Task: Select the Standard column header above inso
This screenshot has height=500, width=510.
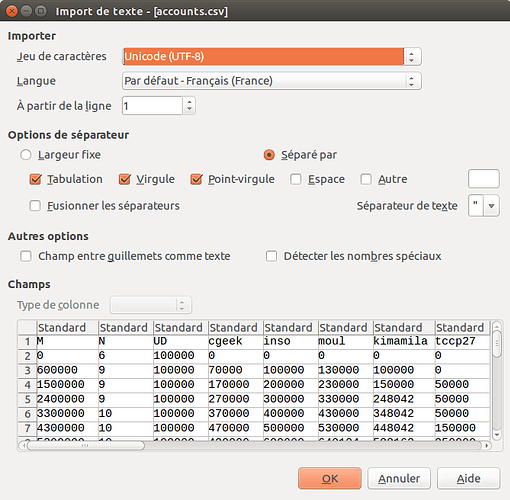Action: click(290, 328)
